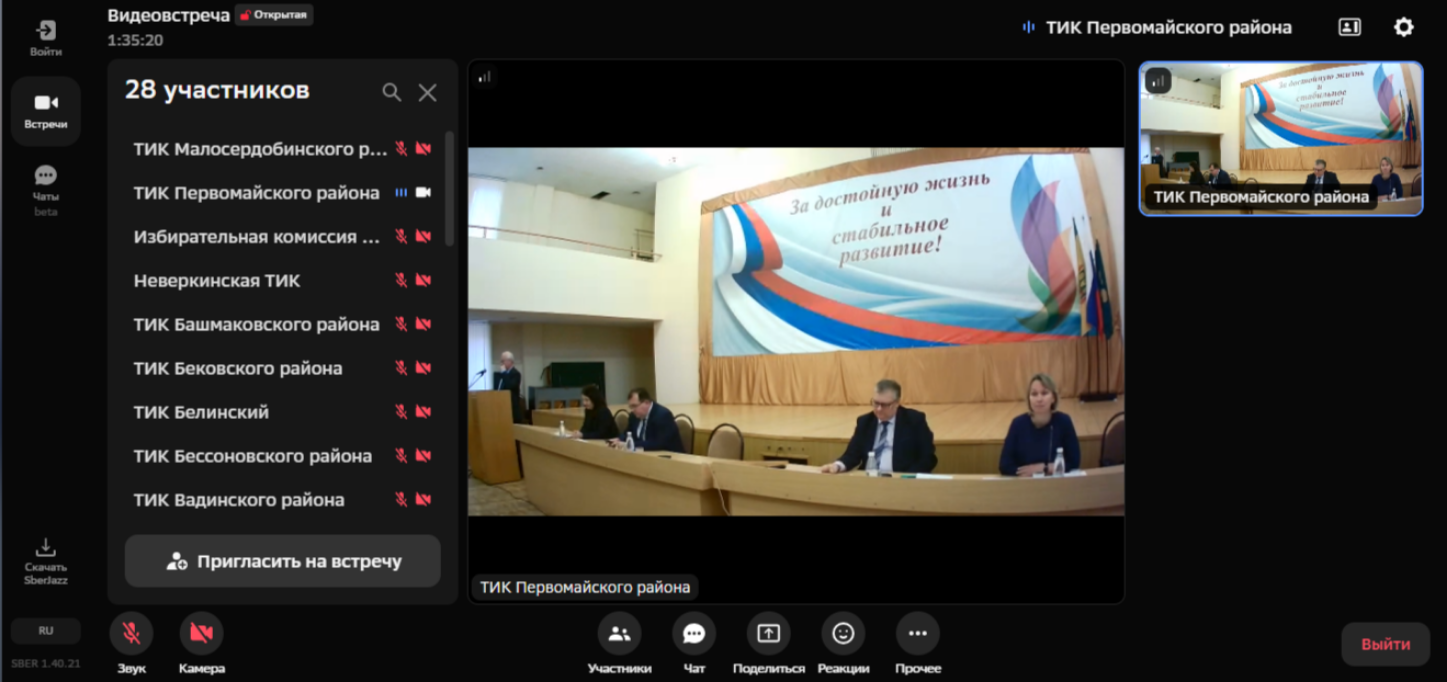
Task: Toggle Участники list button
Action: click(619, 633)
